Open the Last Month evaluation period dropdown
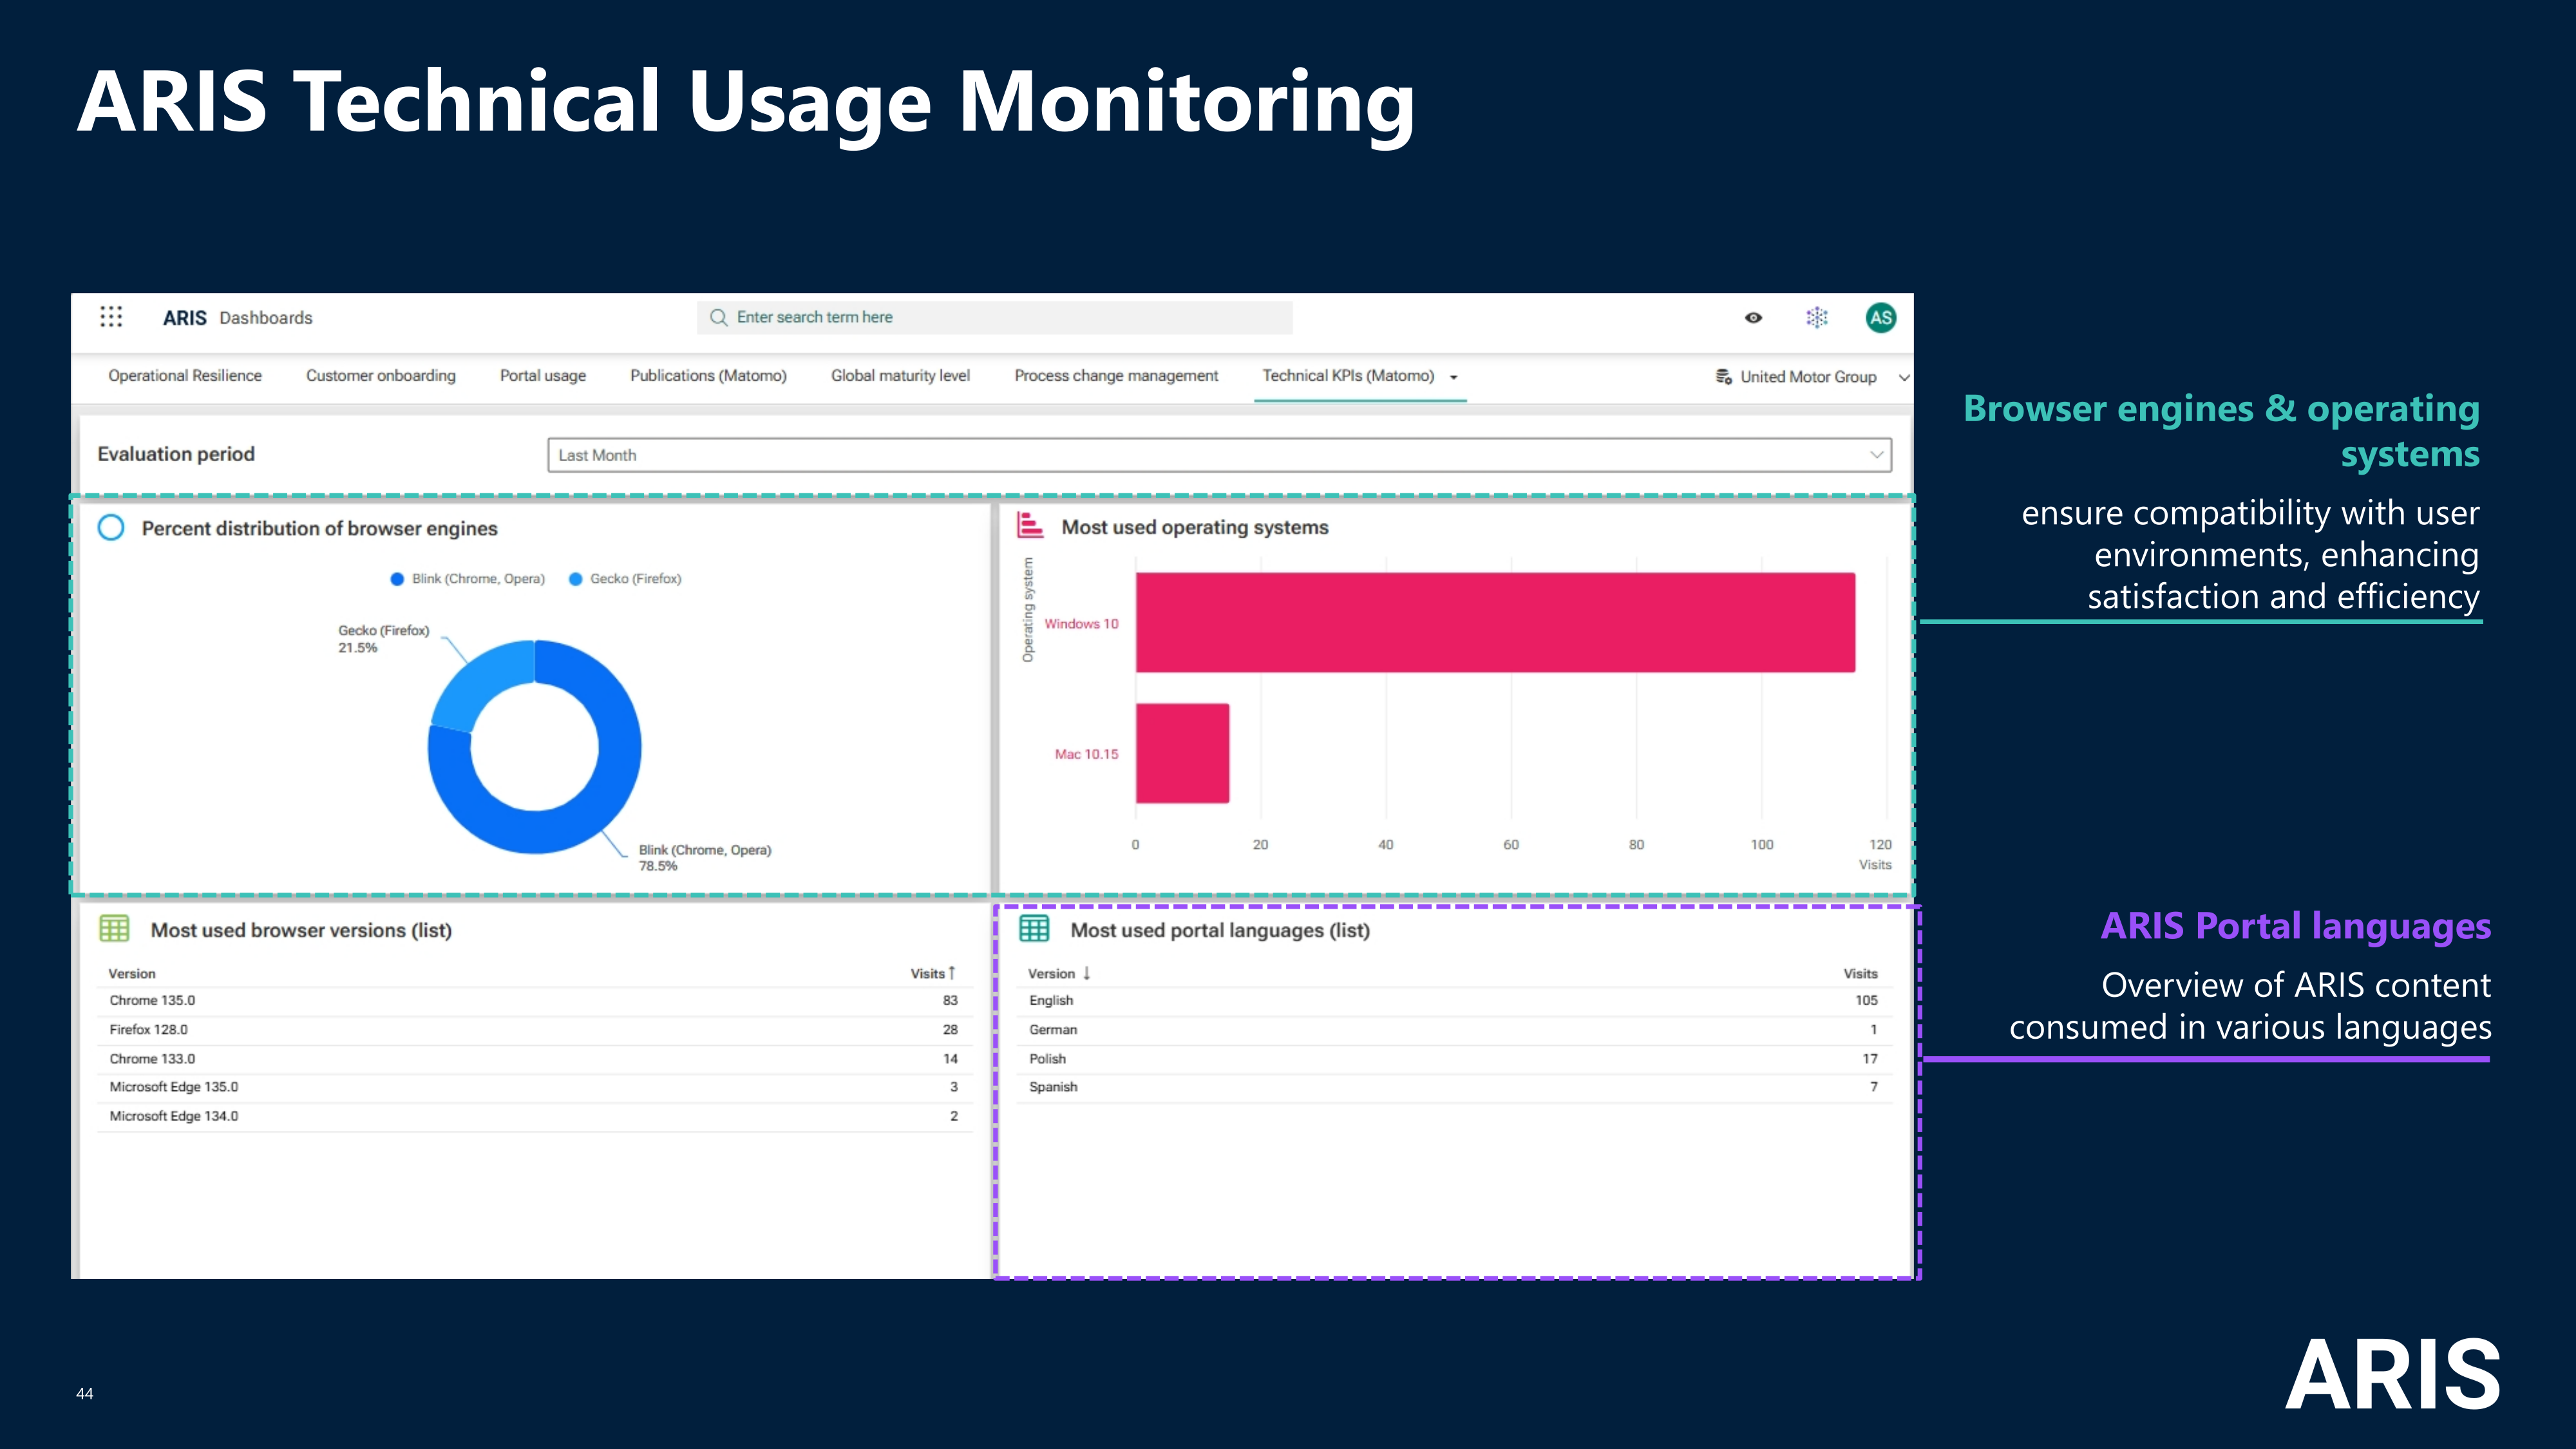Image resolution: width=2576 pixels, height=1449 pixels. [x=1219, y=455]
